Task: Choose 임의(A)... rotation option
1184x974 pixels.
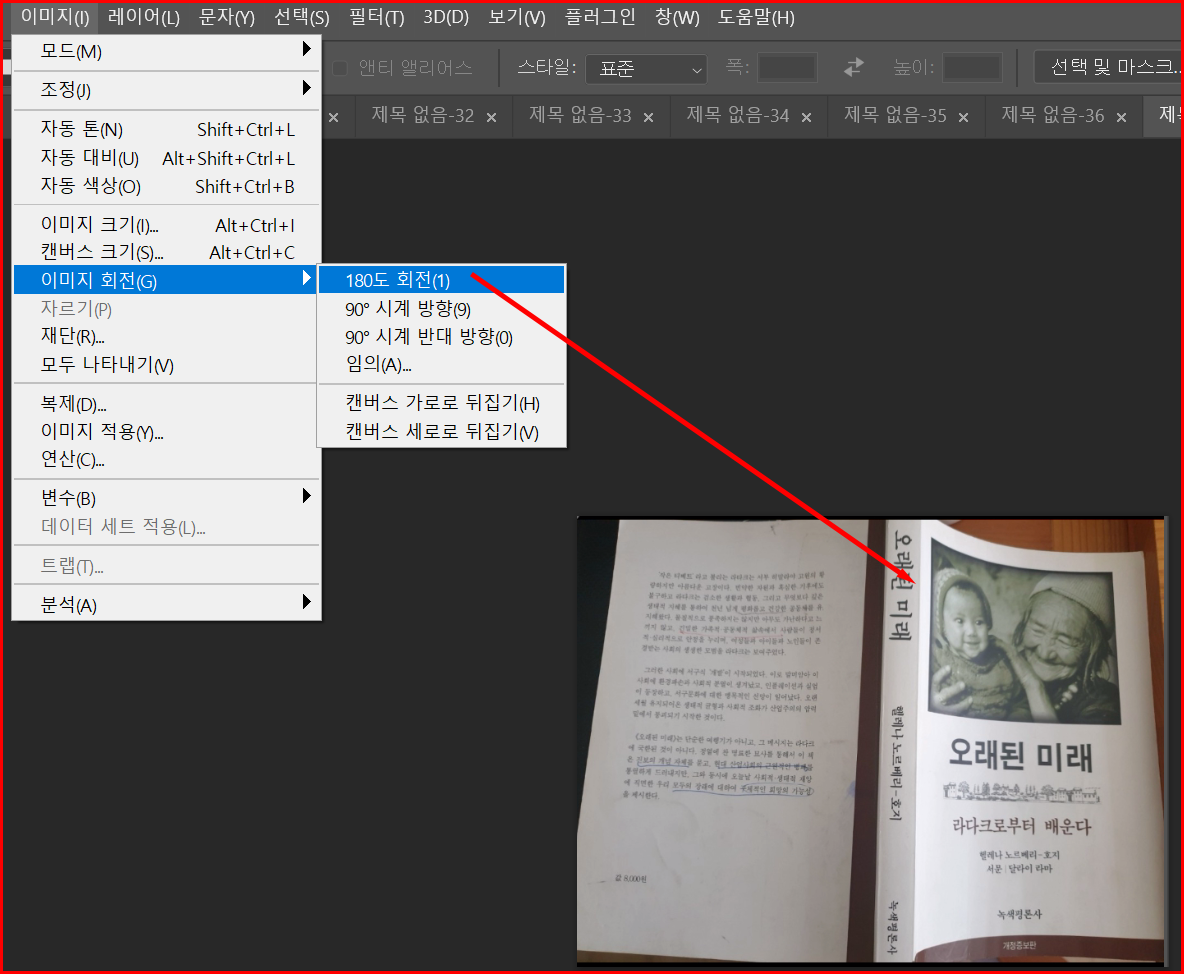Action: pos(442,365)
